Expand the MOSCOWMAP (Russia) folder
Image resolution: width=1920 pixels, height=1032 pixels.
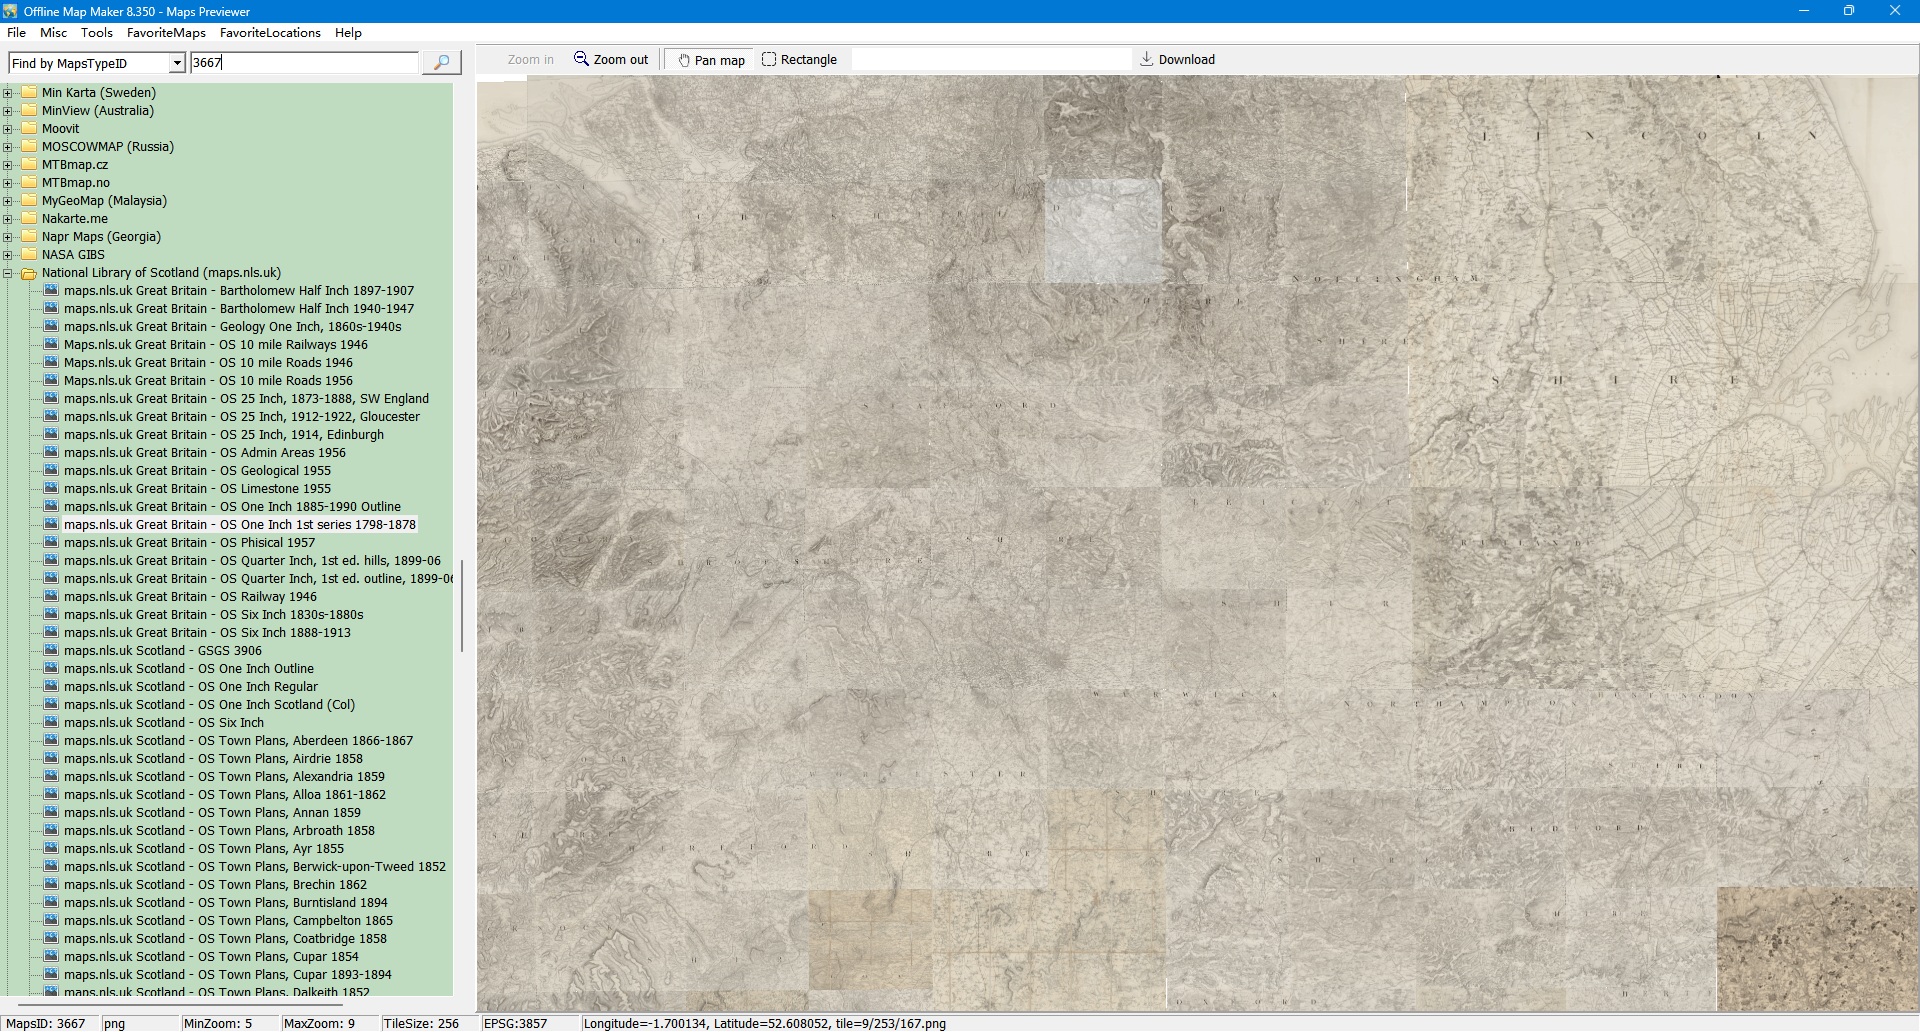tap(8, 147)
